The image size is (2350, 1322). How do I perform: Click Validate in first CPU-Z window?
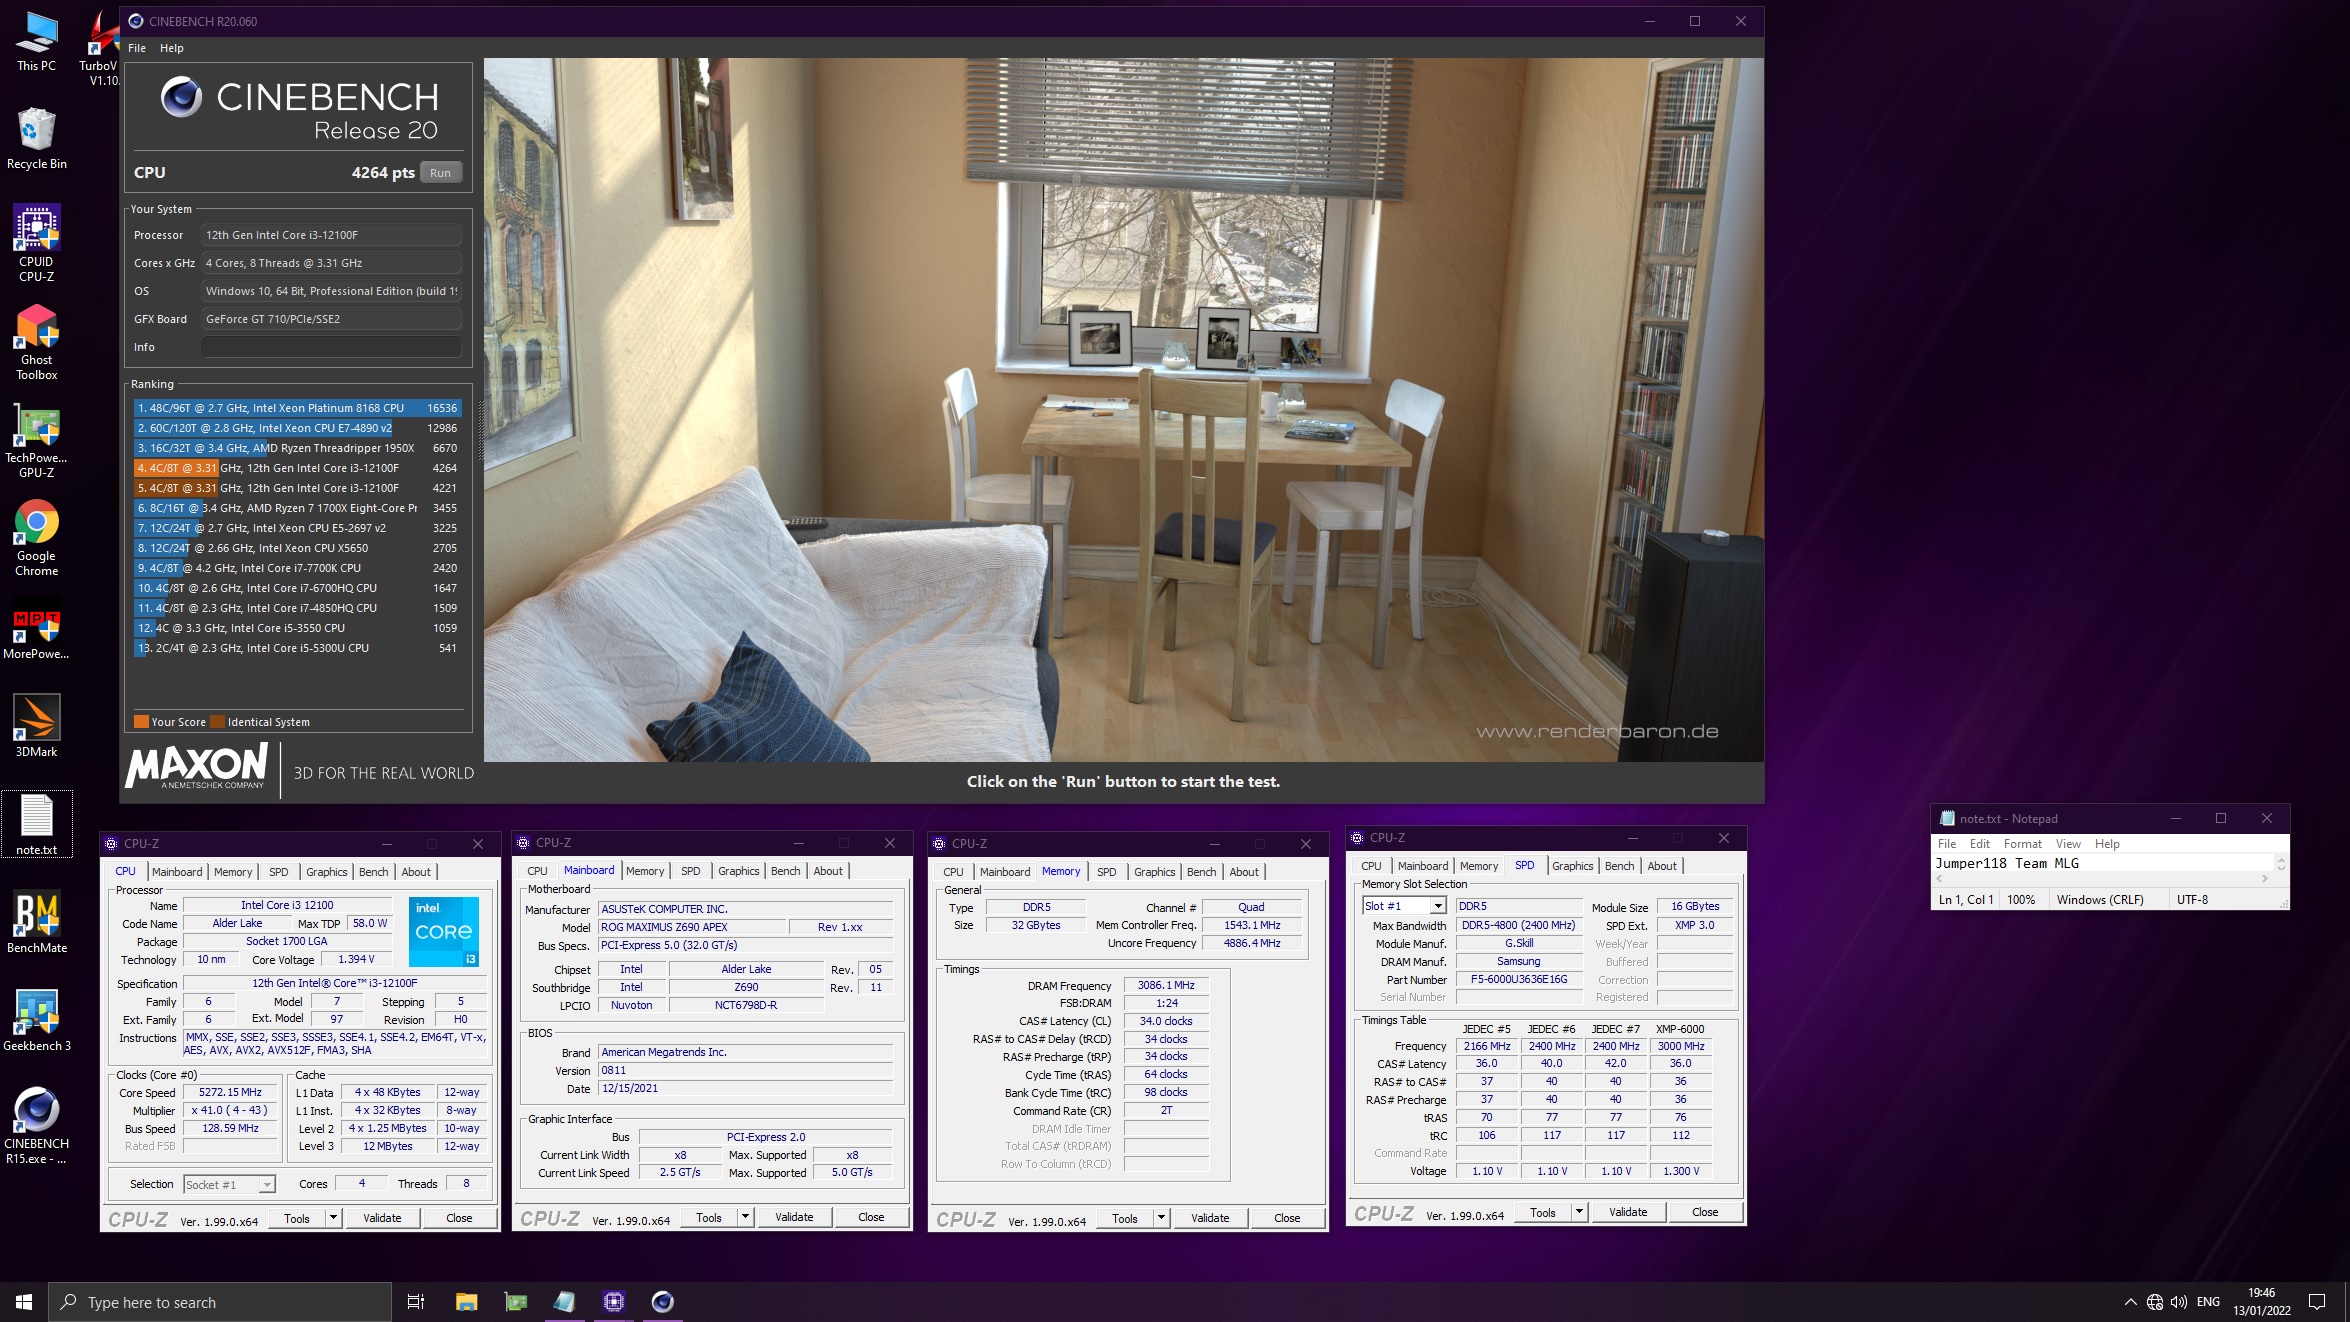[382, 1218]
